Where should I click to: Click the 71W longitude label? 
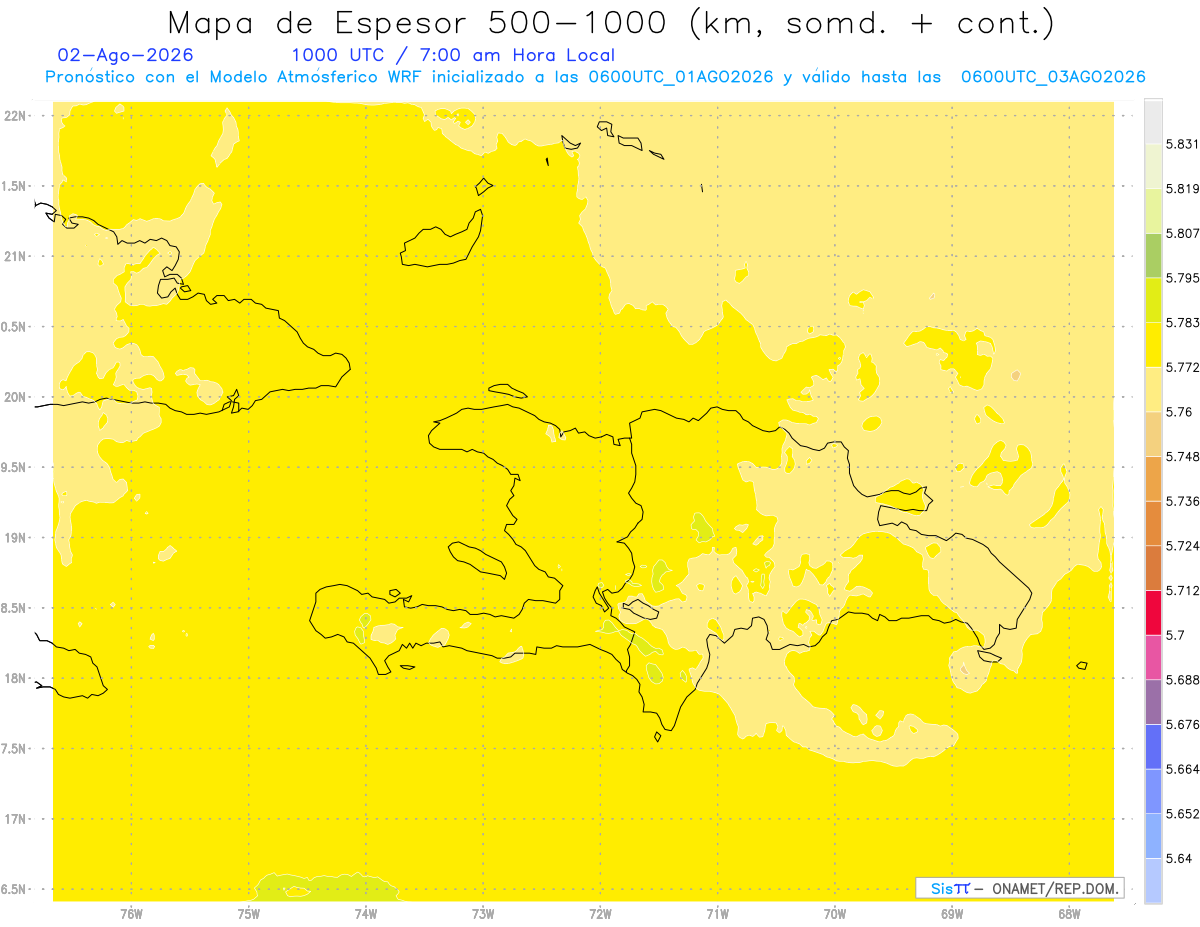(x=717, y=914)
